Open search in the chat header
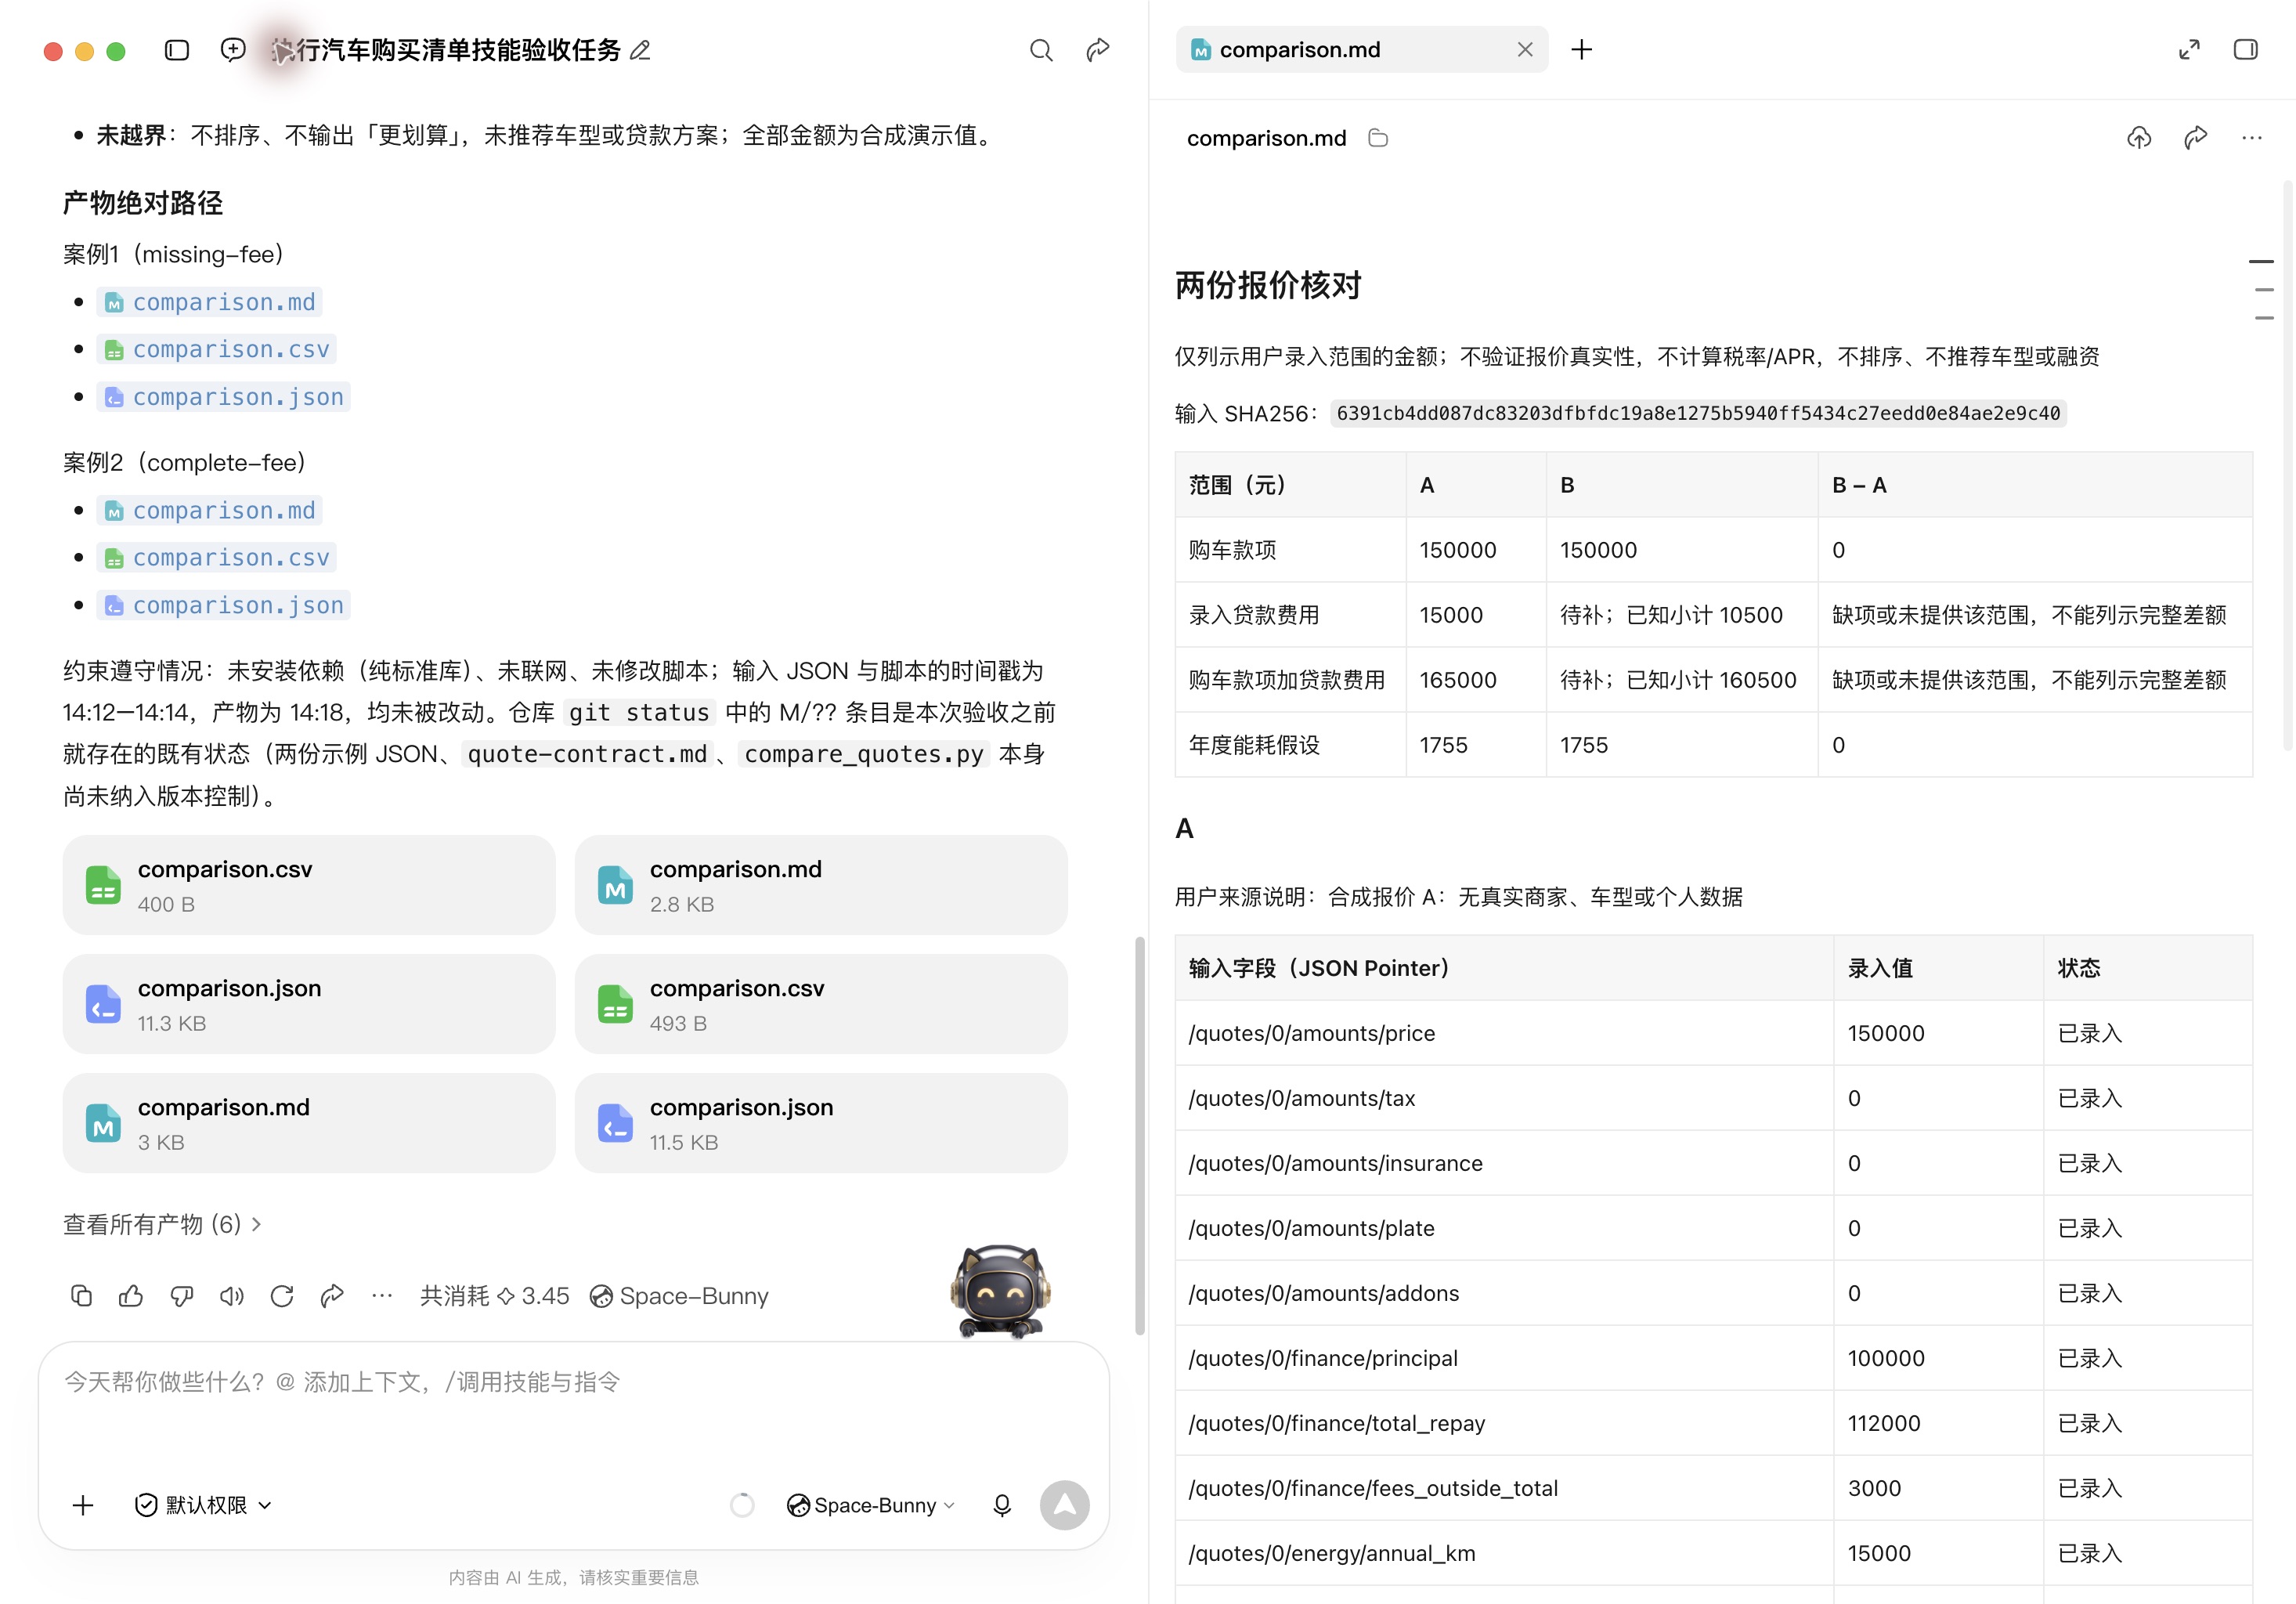The height and width of the screenshot is (1604, 2296). tap(1041, 50)
